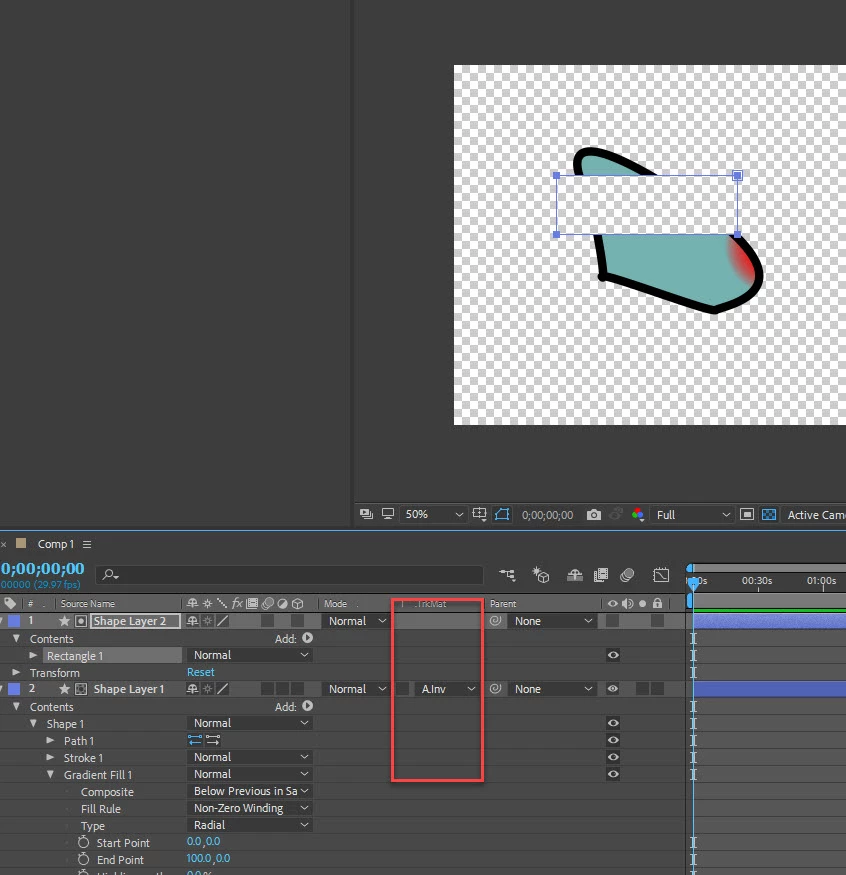
Task: Toggle visibility eye for Shape Layer 1
Action: [613, 689]
